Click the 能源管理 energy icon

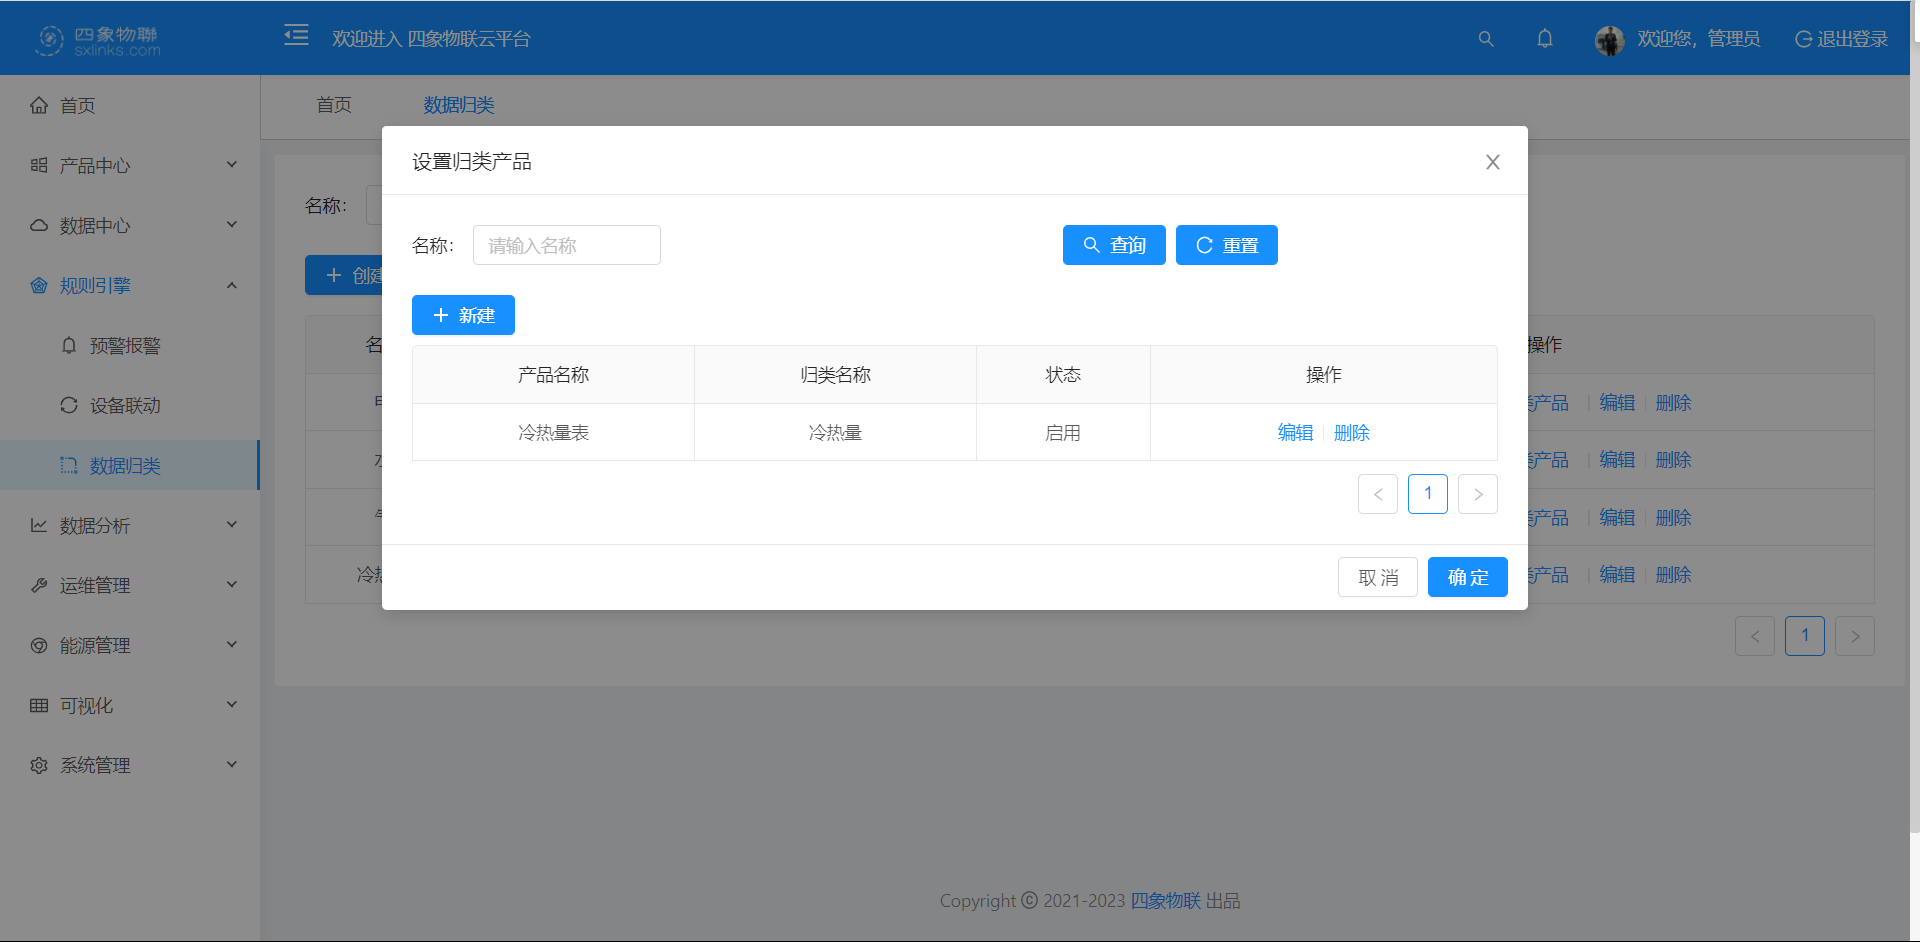[x=38, y=644]
